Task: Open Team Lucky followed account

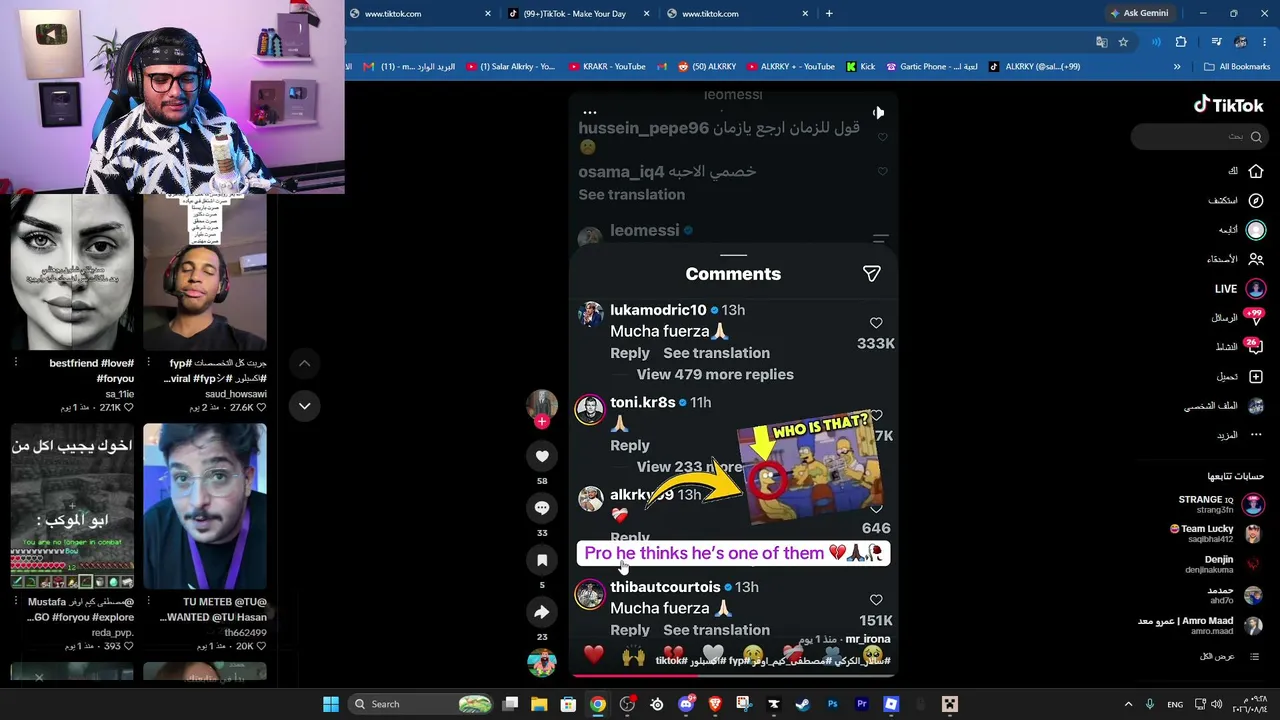Action: pyautogui.click(x=1216, y=533)
